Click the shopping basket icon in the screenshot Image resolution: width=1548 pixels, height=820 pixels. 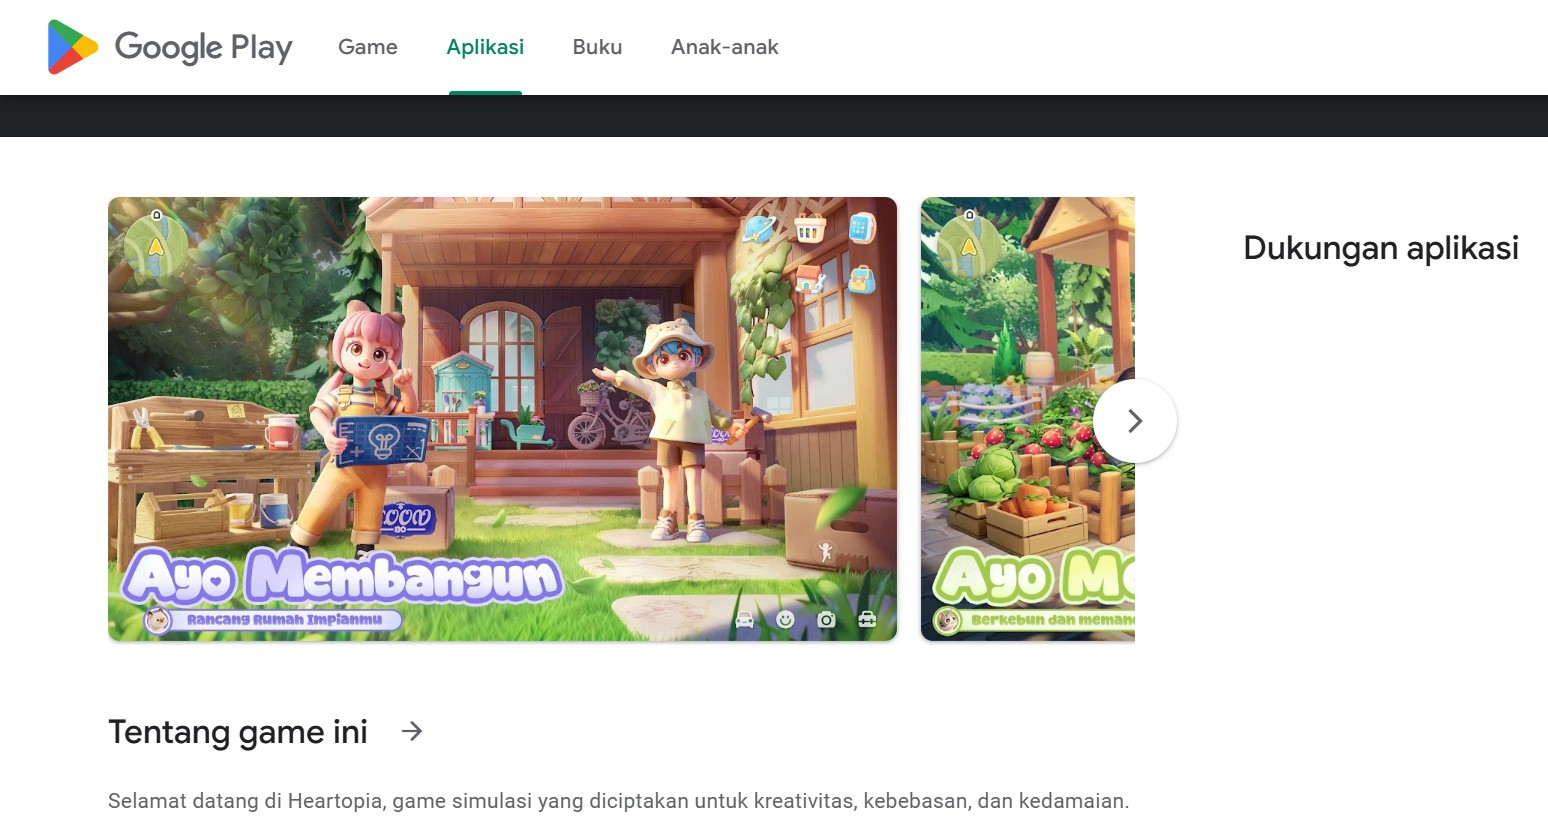click(810, 229)
